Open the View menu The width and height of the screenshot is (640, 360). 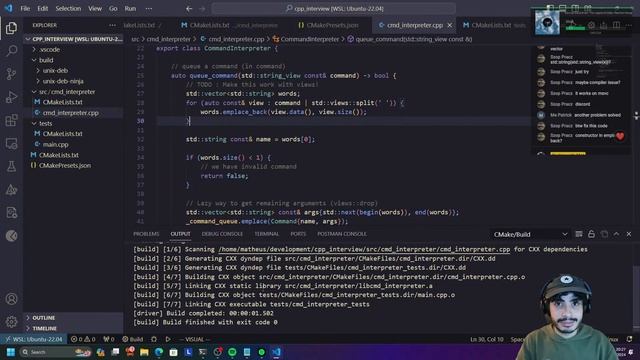pos(95,9)
